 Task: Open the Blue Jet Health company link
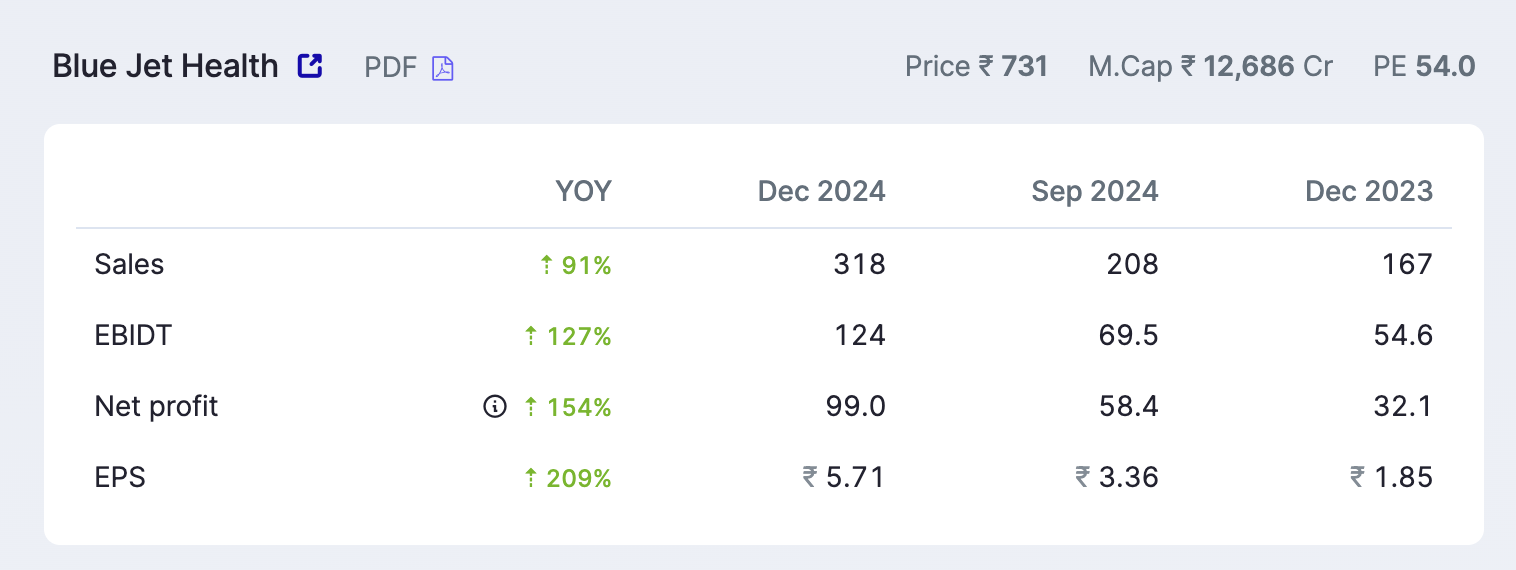(x=165, y=66)
